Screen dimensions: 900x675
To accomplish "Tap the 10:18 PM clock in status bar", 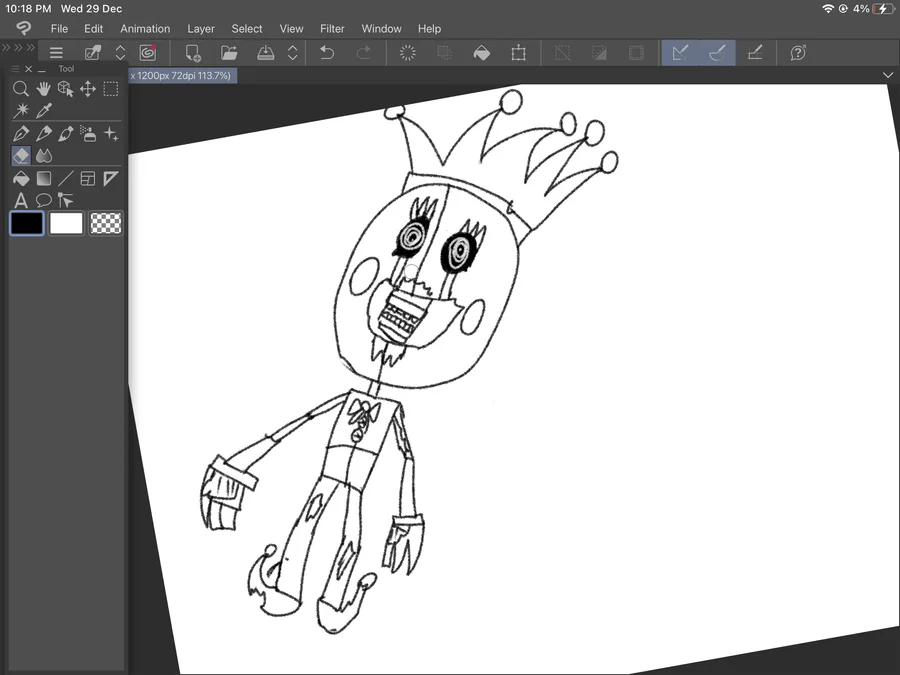I will coord(28,9).
